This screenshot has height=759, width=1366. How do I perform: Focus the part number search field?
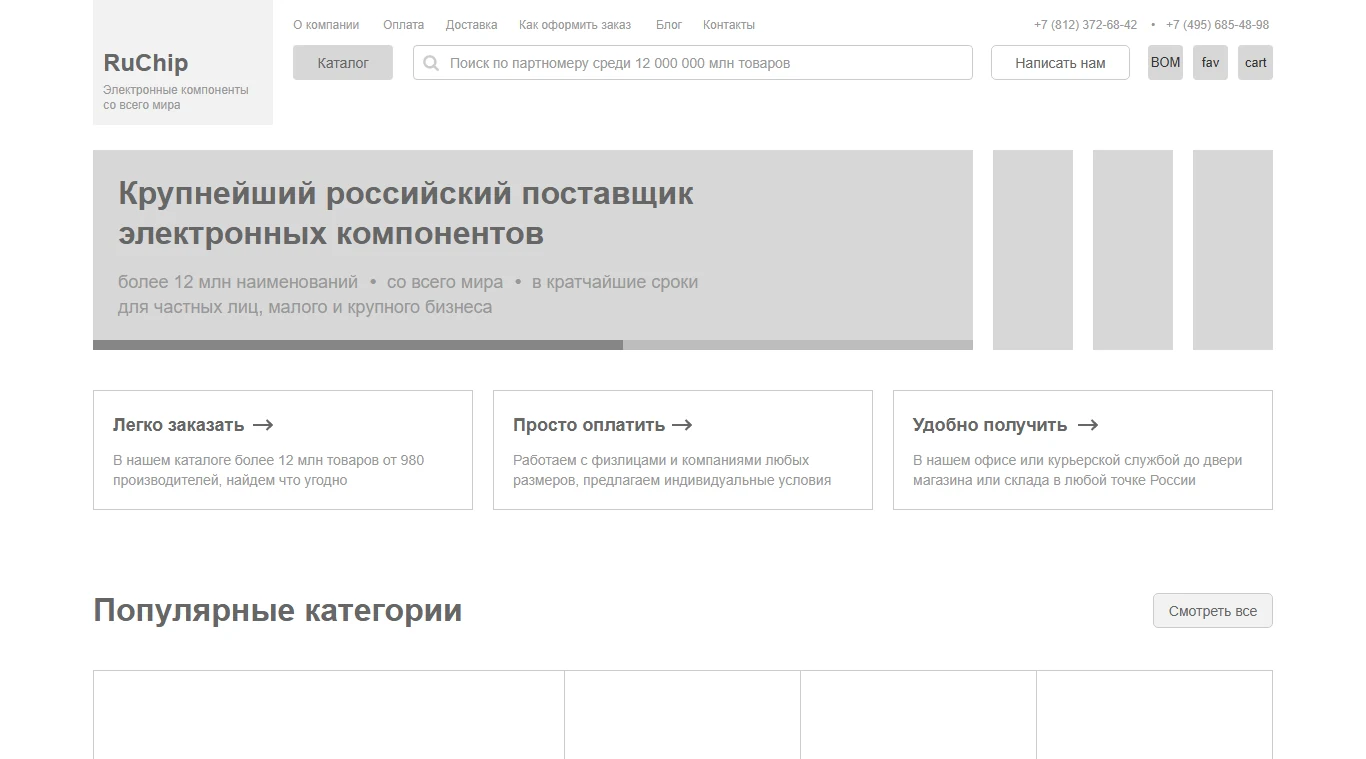point(692,62)
